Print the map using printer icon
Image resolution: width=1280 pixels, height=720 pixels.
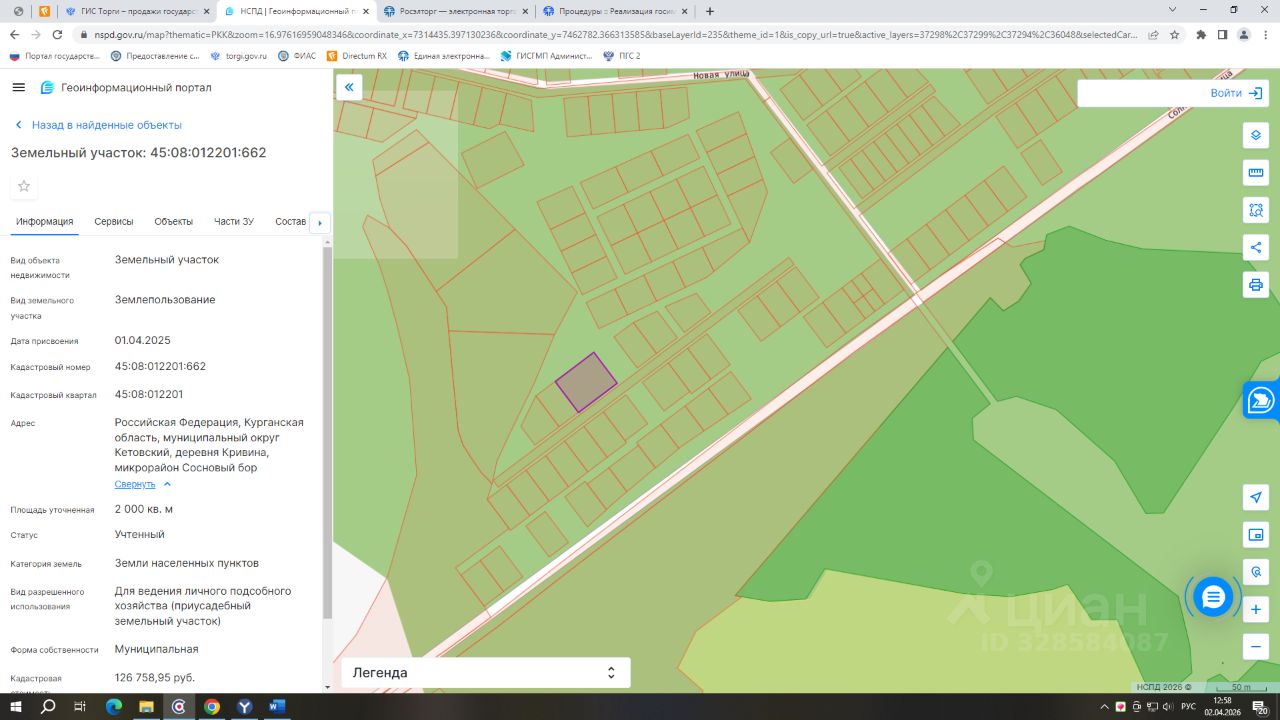(1256, 285)
